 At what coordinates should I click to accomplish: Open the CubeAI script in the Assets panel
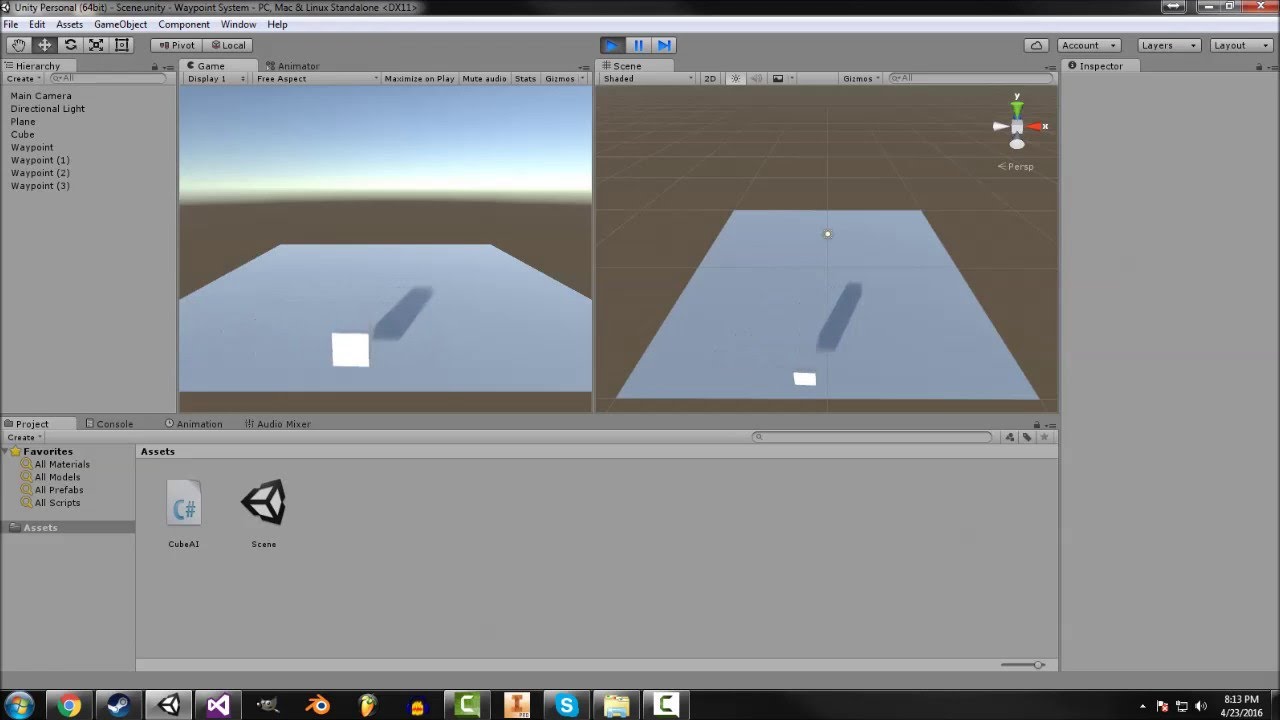184,505
